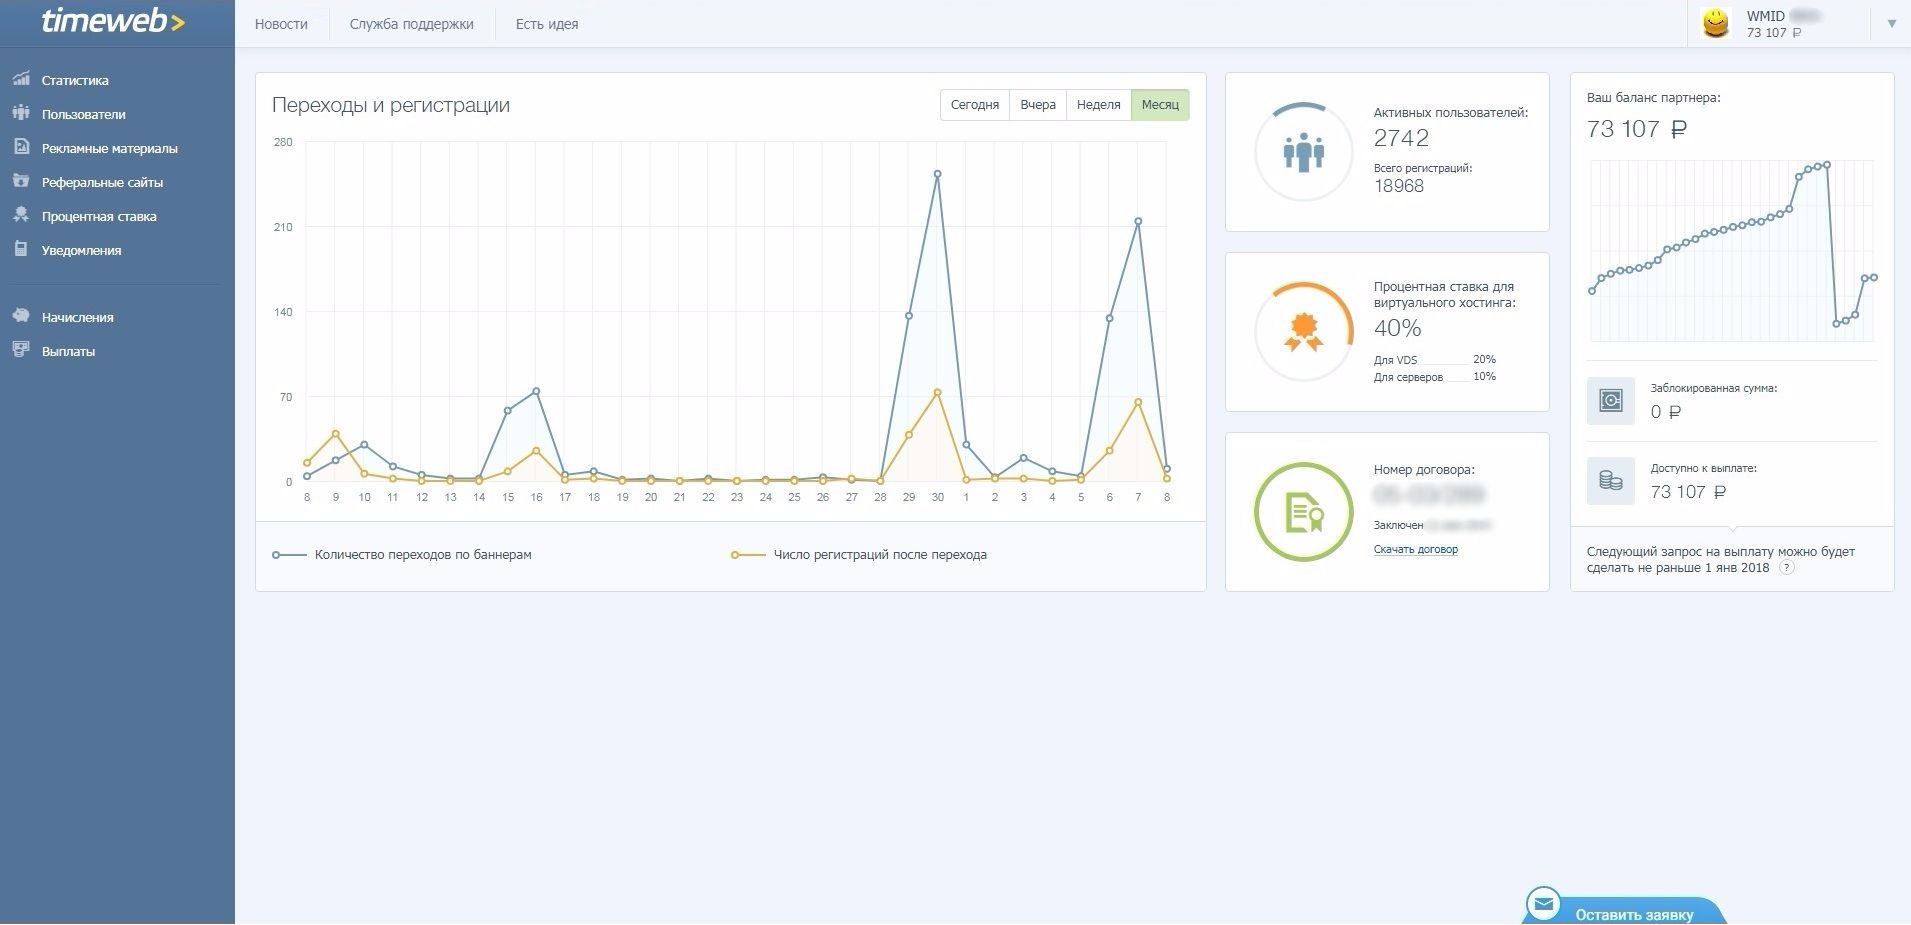Open Служба поддержки in top menu
Image resolution: width=1911 pixels, height=925 pixels.
tap(411, 24)
